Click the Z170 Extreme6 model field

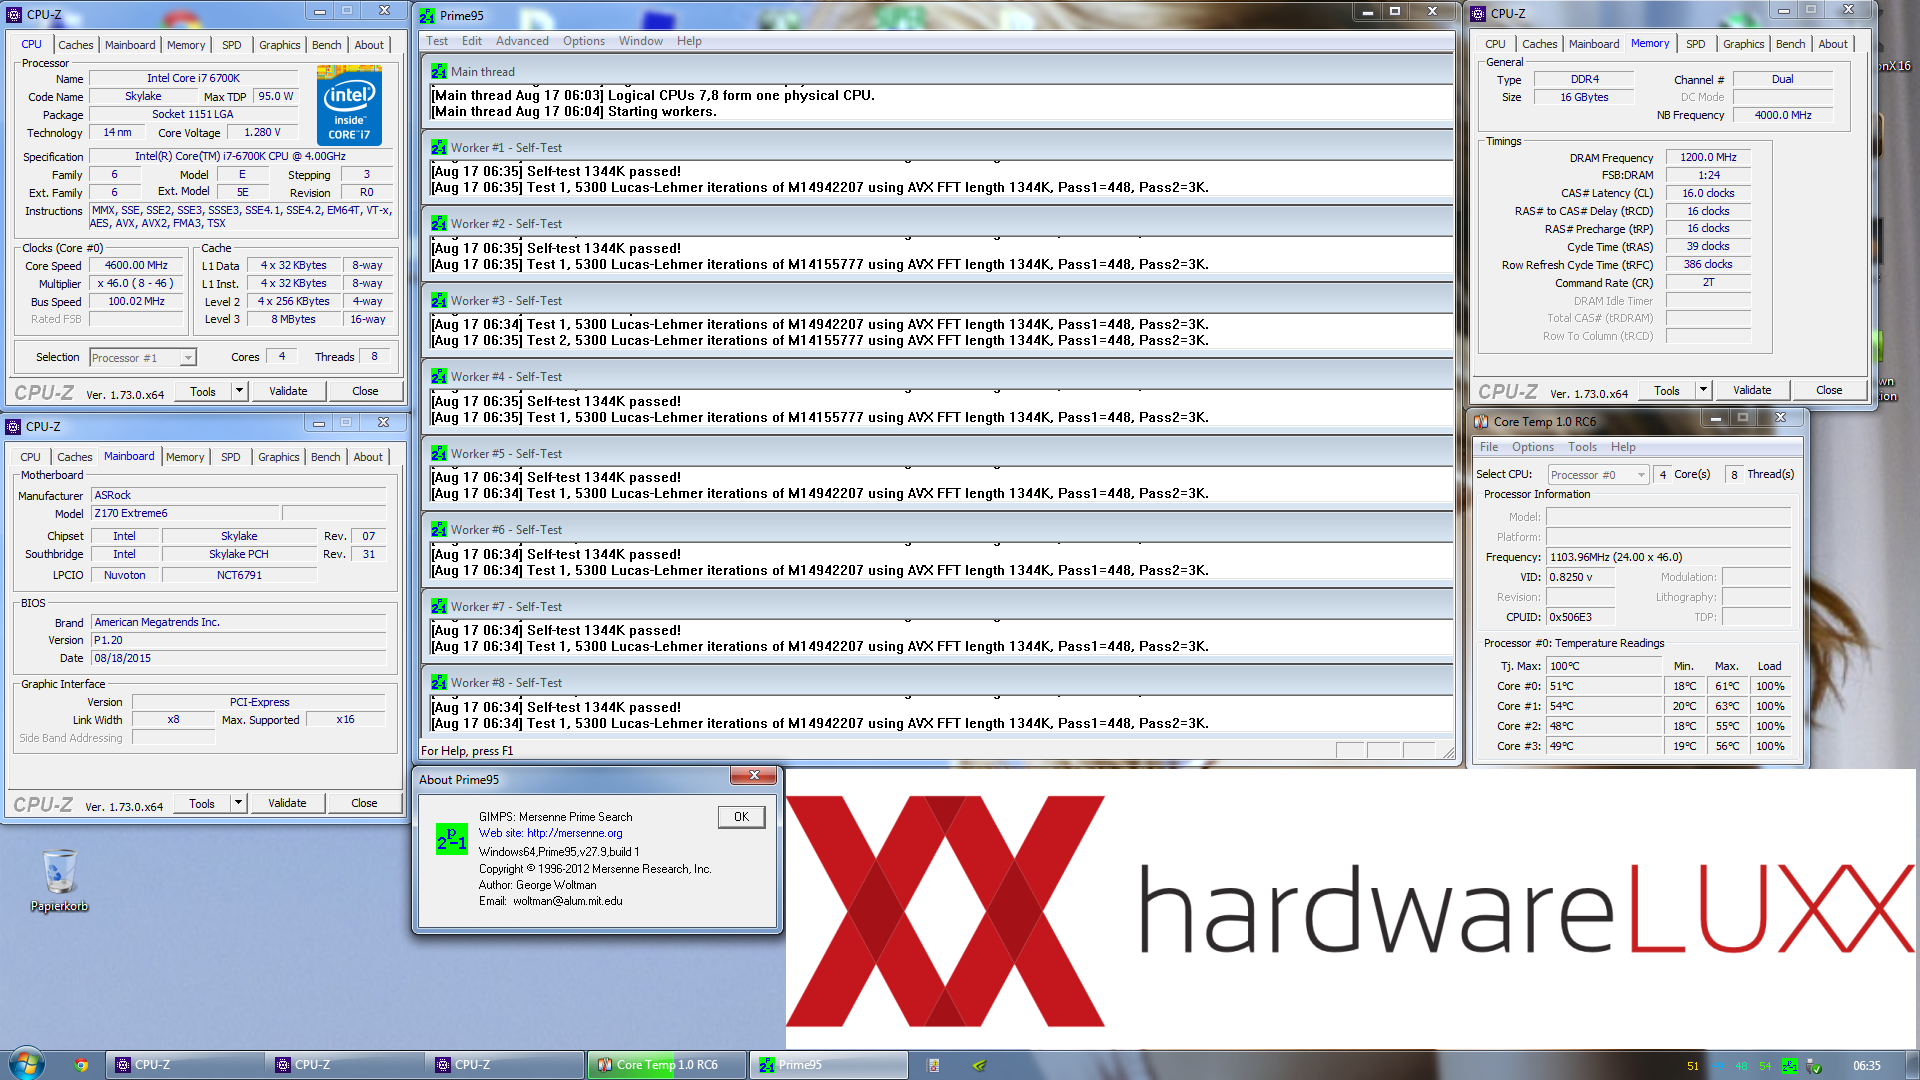tap(186, 513)
